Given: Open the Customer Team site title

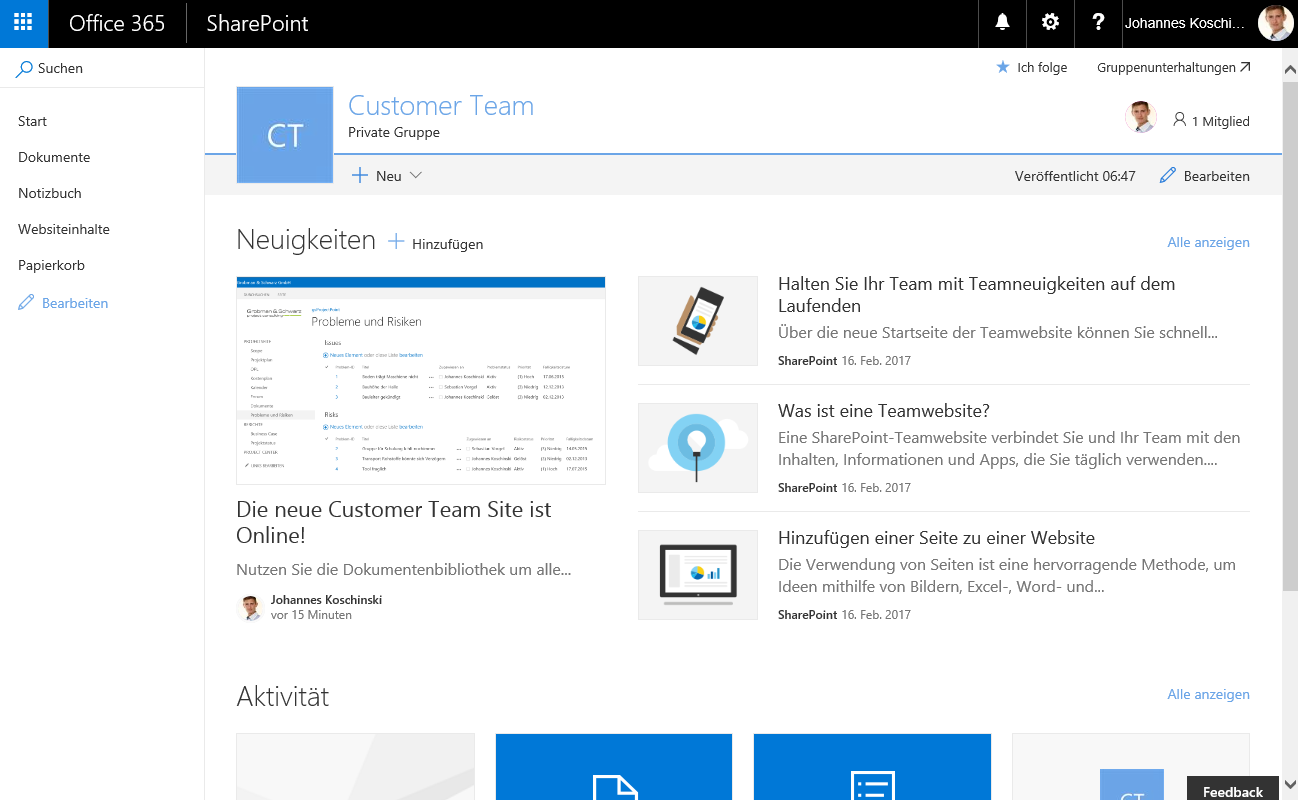Looking at the screenshot, I should [x=441, y=106].
